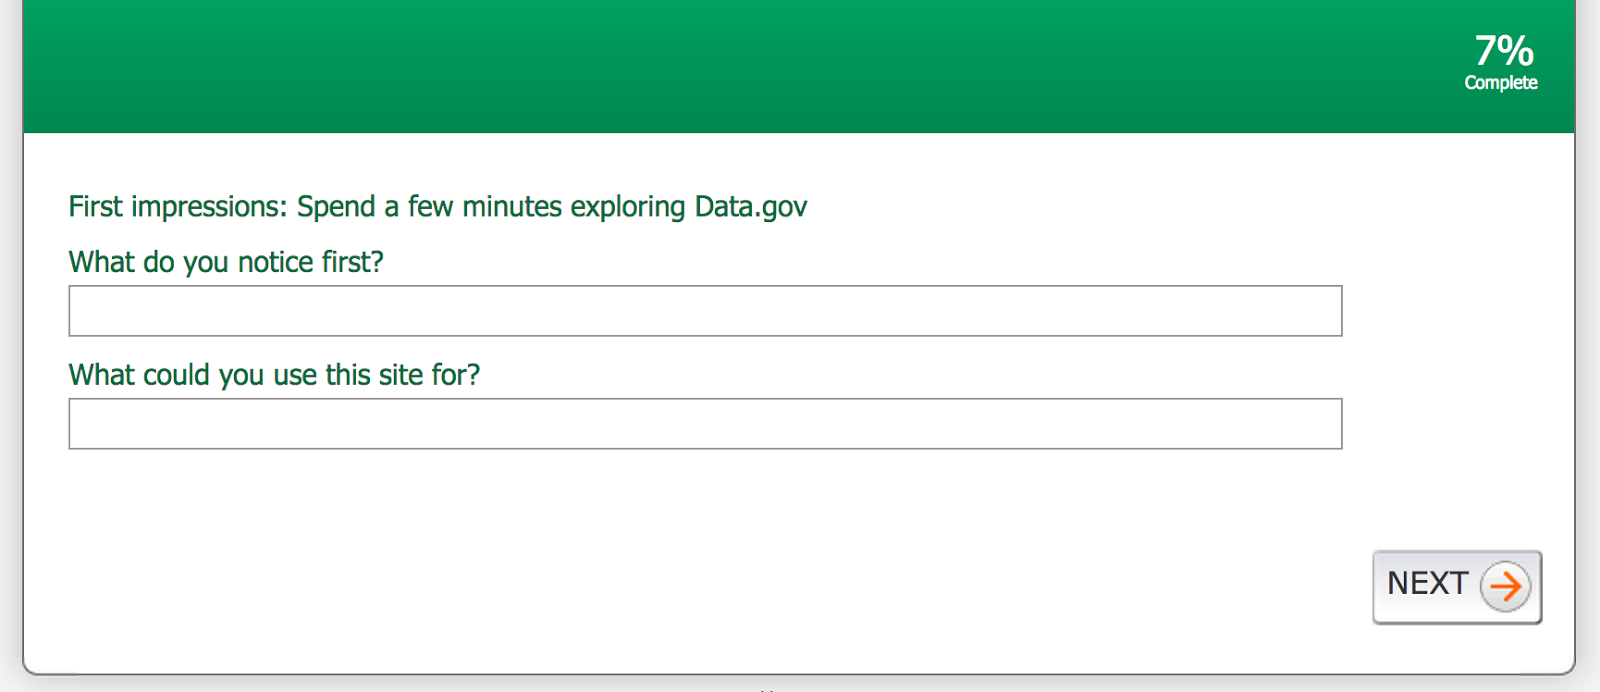Click the green header banner
The image size is (1600, 692).
700,66
